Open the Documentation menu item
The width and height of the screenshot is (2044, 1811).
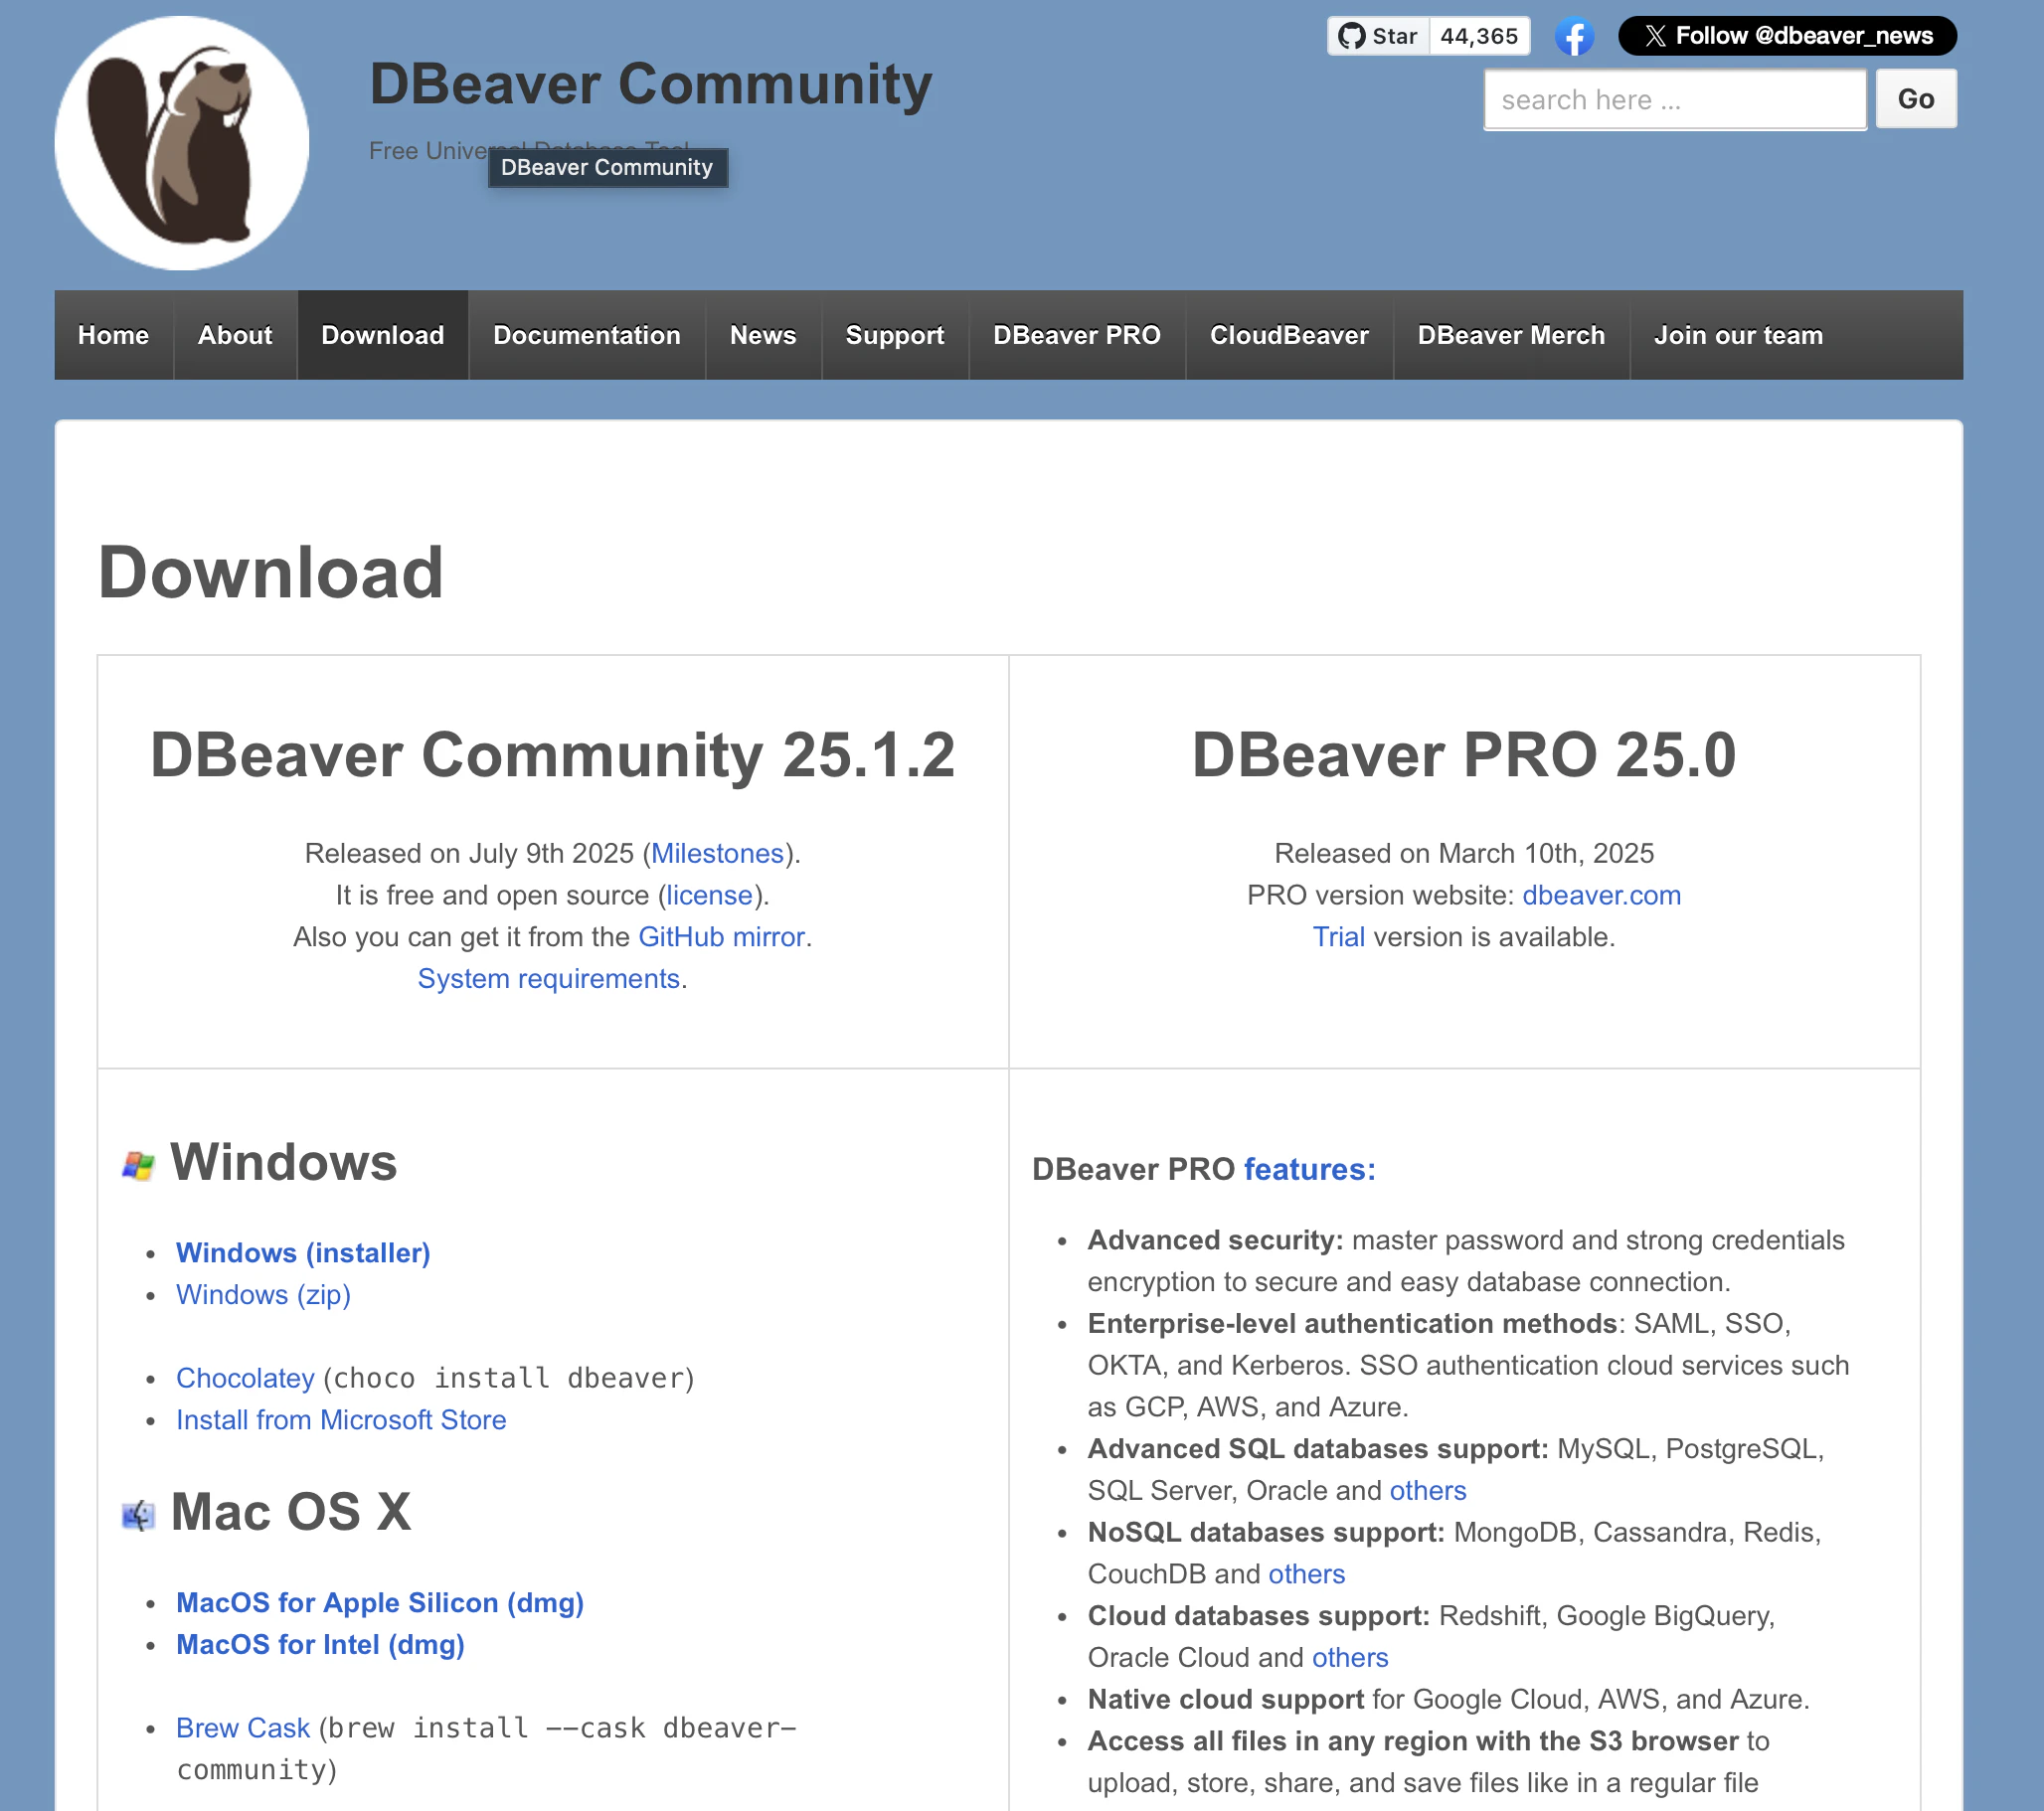coord(587,335)
